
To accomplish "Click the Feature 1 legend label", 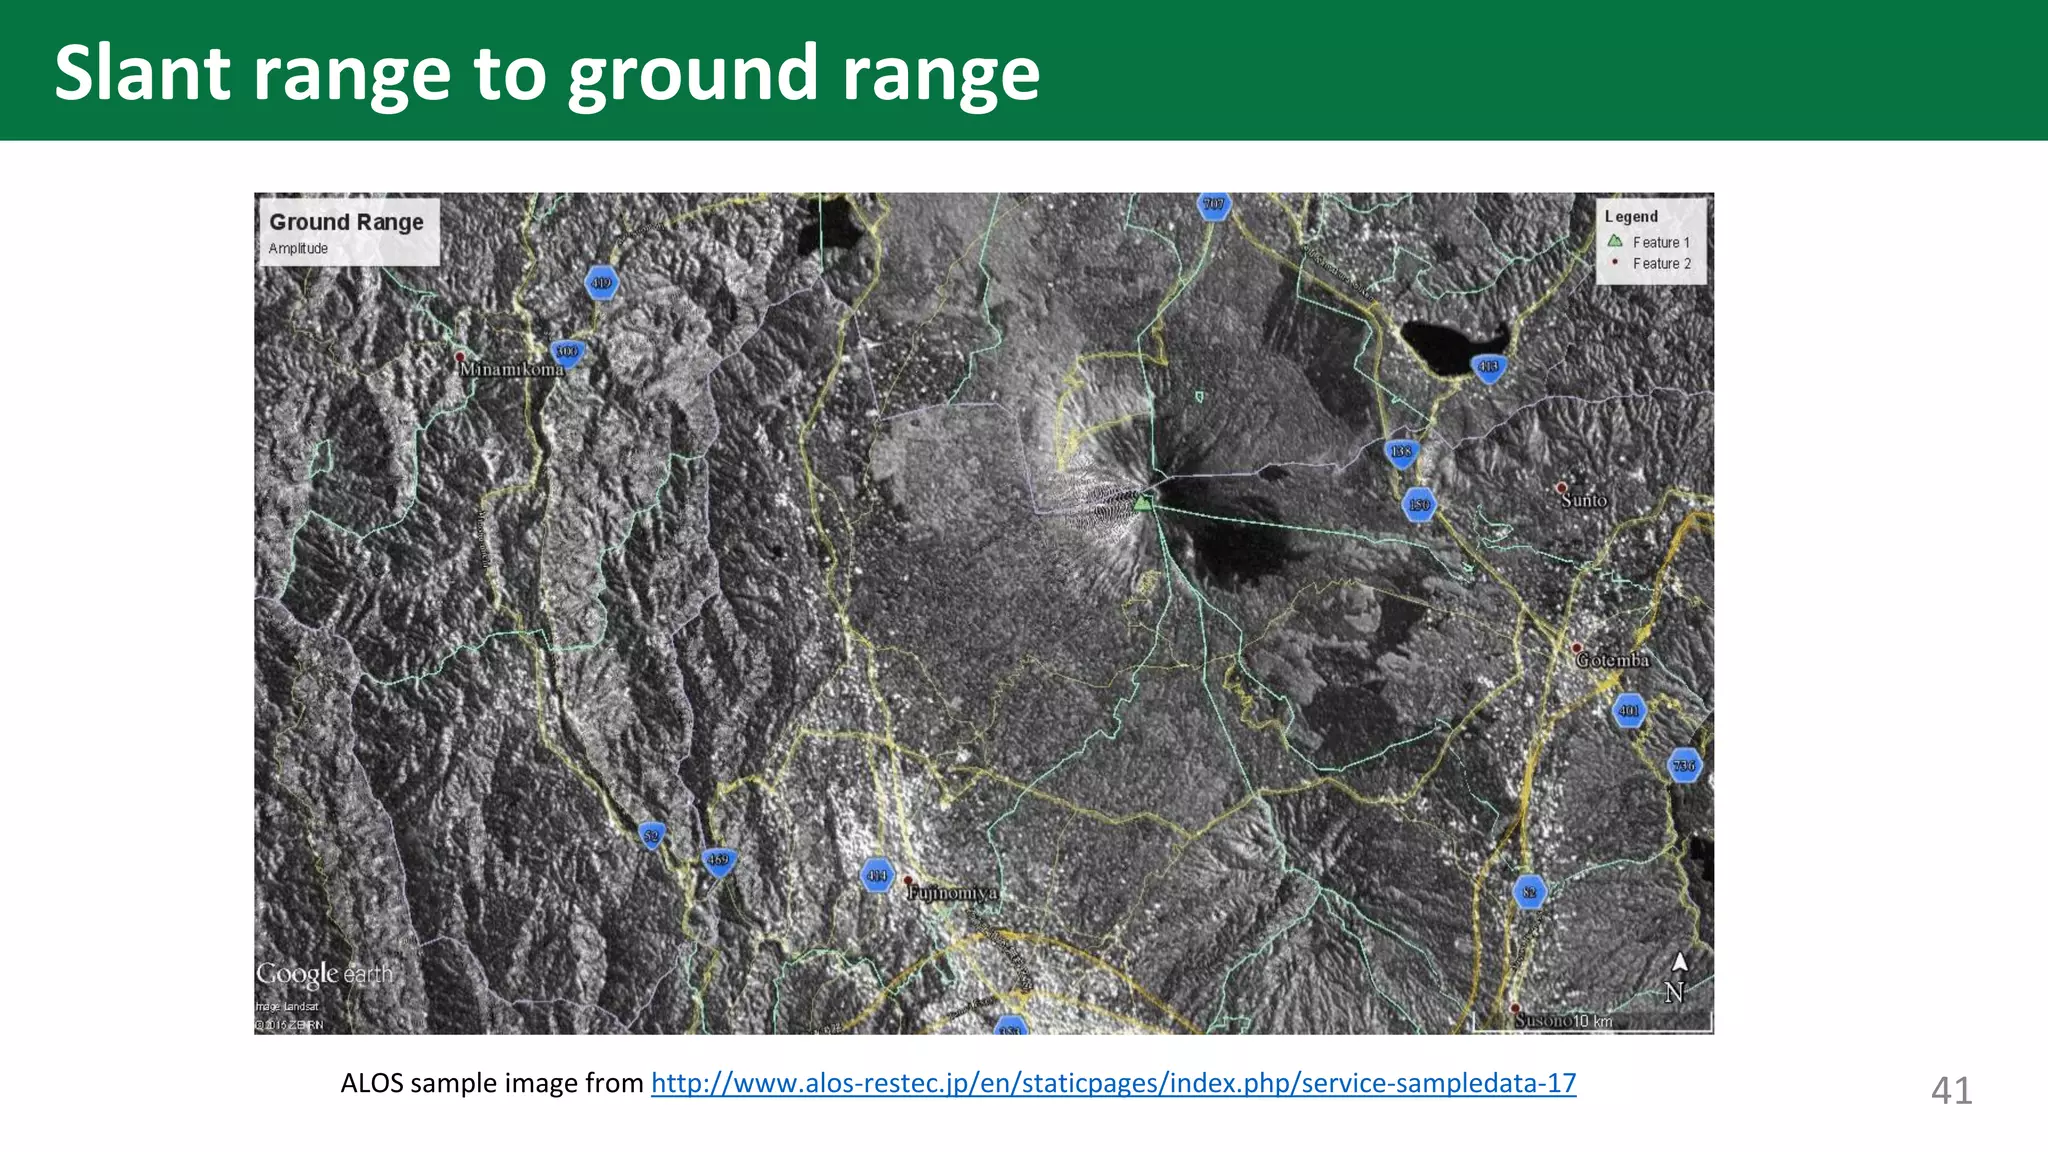I will tap(1661, 243).
